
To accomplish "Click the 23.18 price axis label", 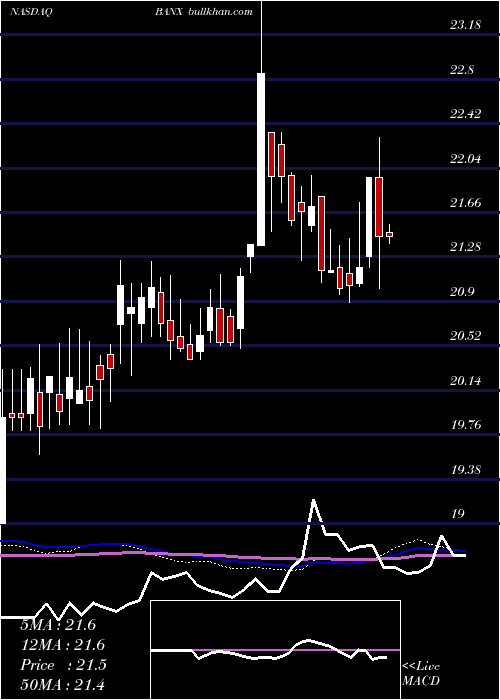I will (x=465, y=25).
